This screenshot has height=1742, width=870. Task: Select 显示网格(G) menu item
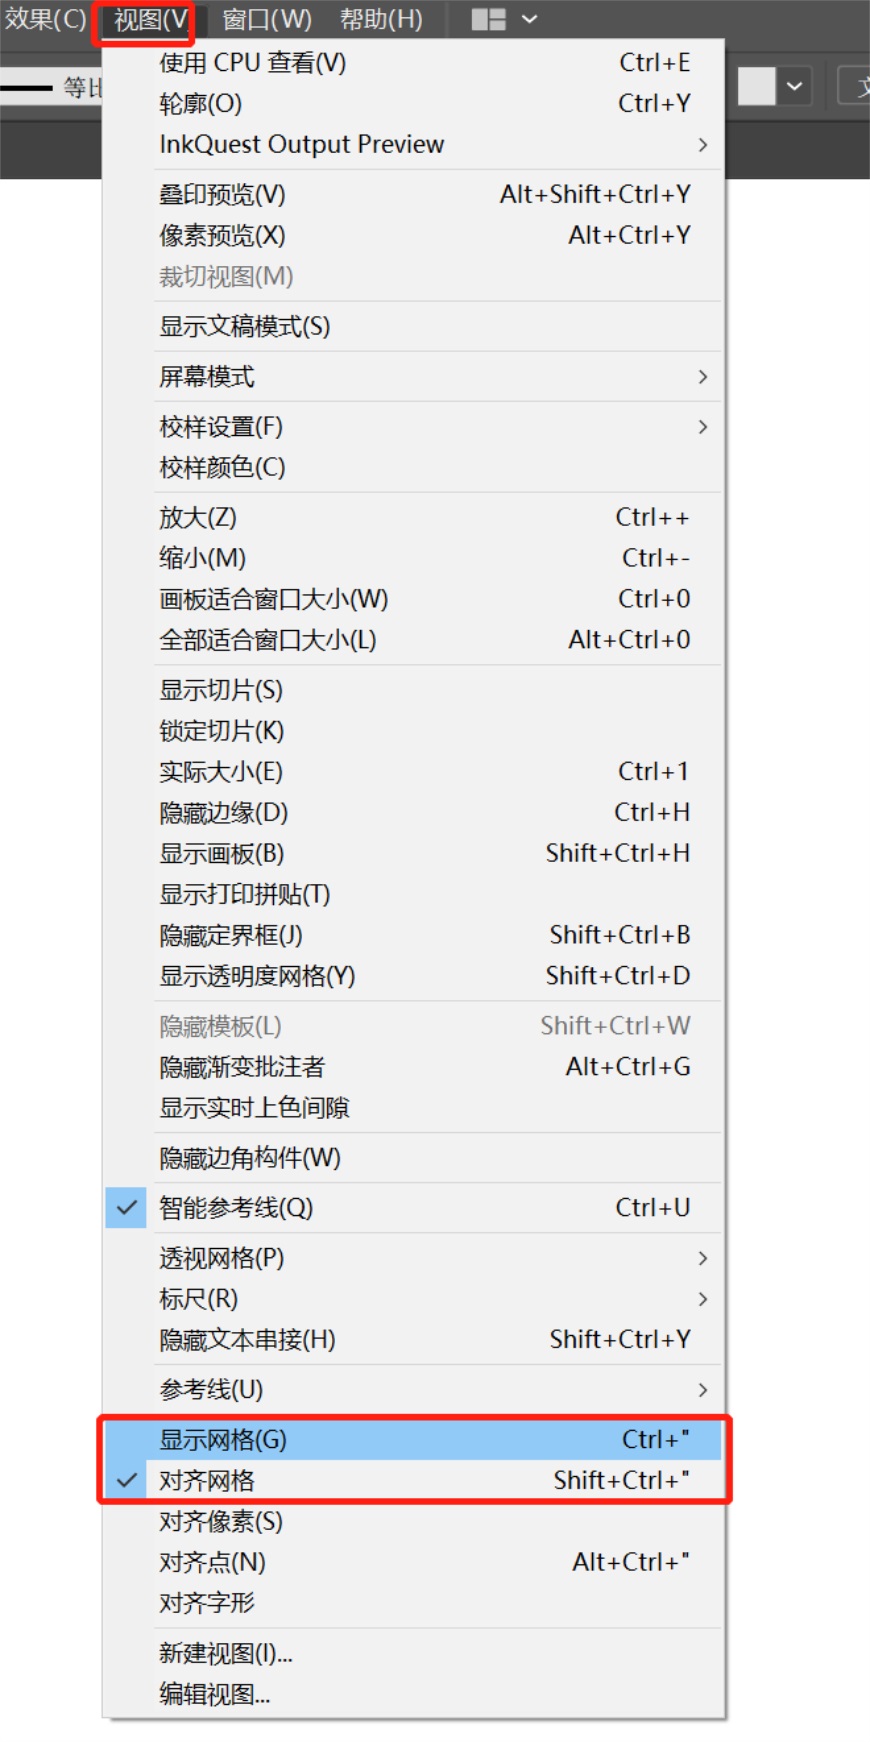(413, 1439)
